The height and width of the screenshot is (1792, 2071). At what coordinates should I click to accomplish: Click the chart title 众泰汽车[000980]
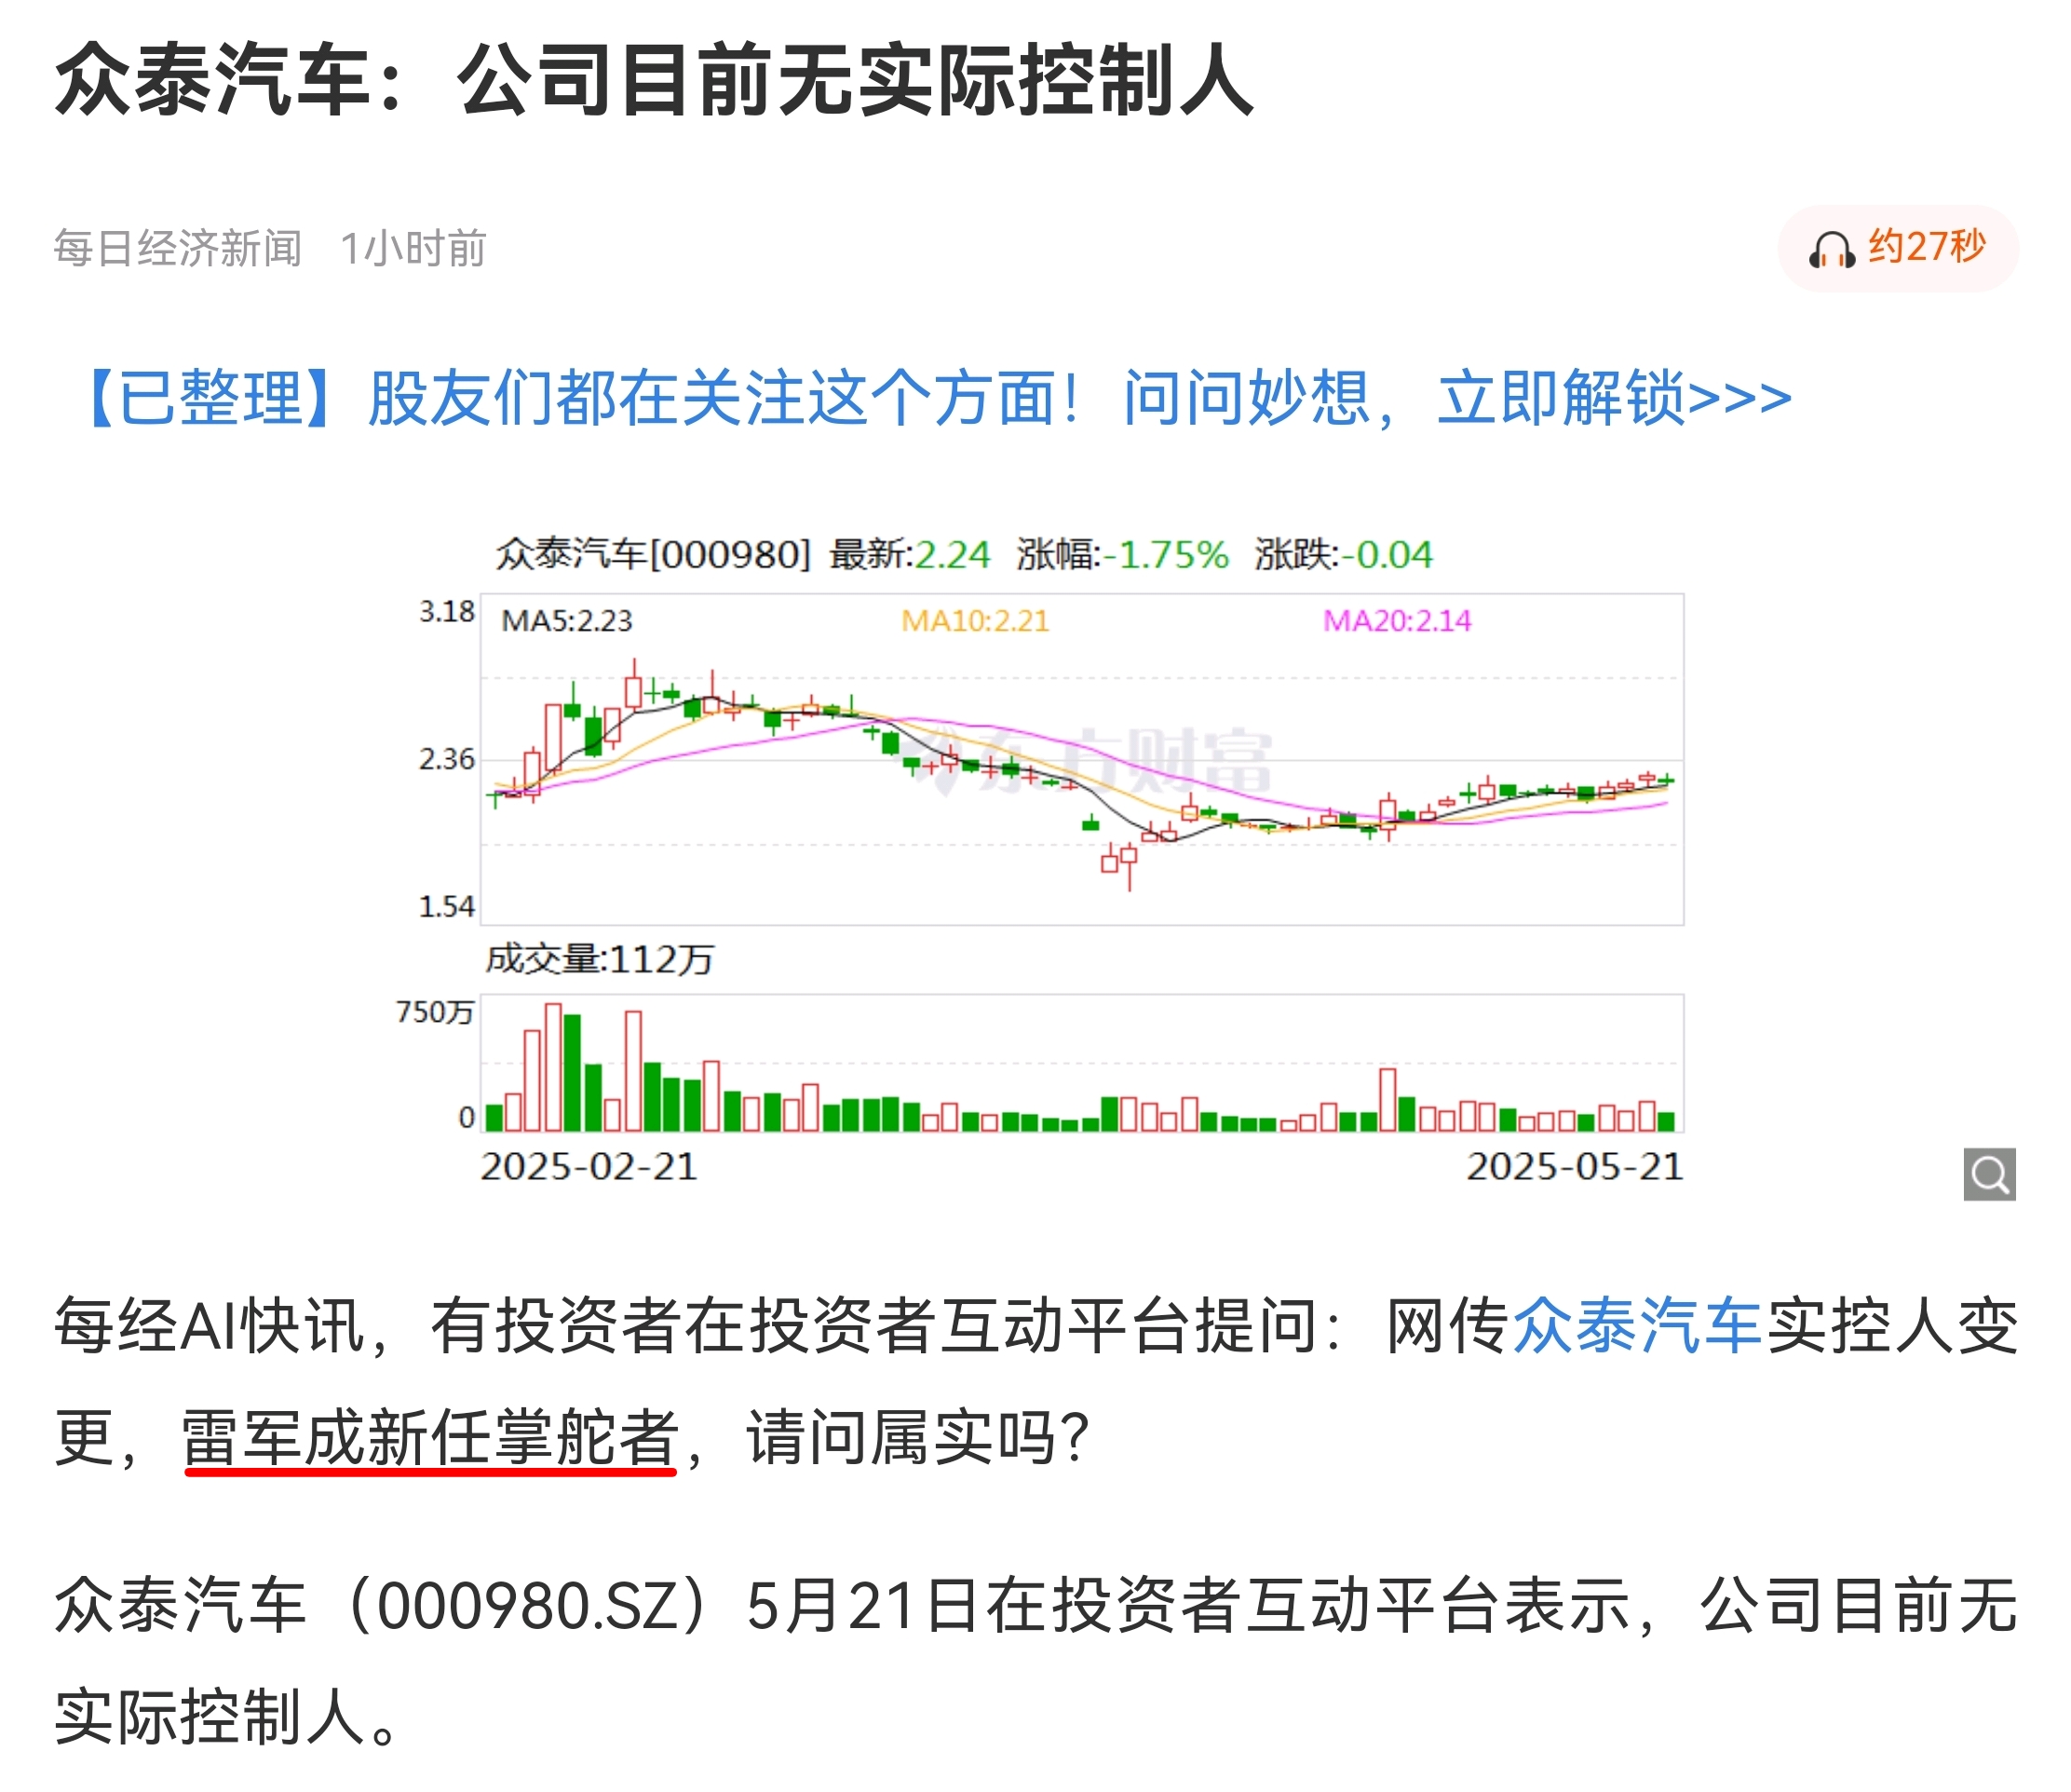point(653,554)
